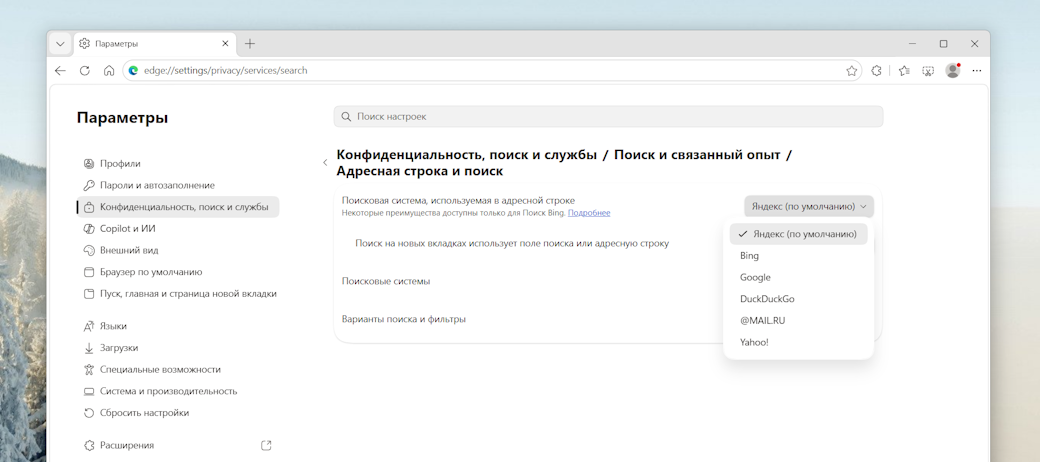The image size is (1040, 462).
Task: Close the Параметры tab
Action: coord(225,44)
